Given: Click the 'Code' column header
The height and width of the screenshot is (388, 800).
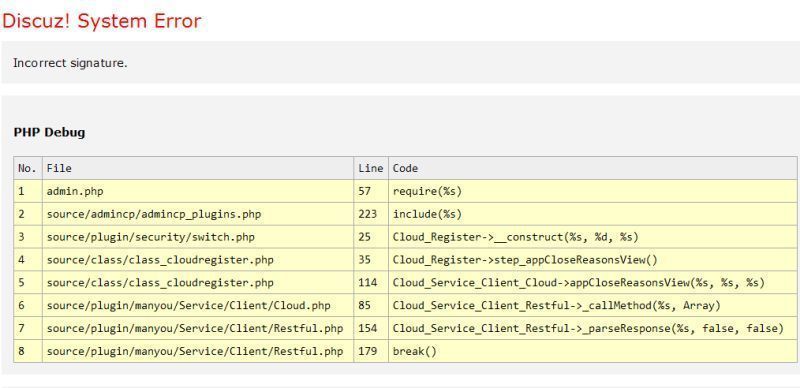Looking at the screenshot, I should (x=593, y=168).
